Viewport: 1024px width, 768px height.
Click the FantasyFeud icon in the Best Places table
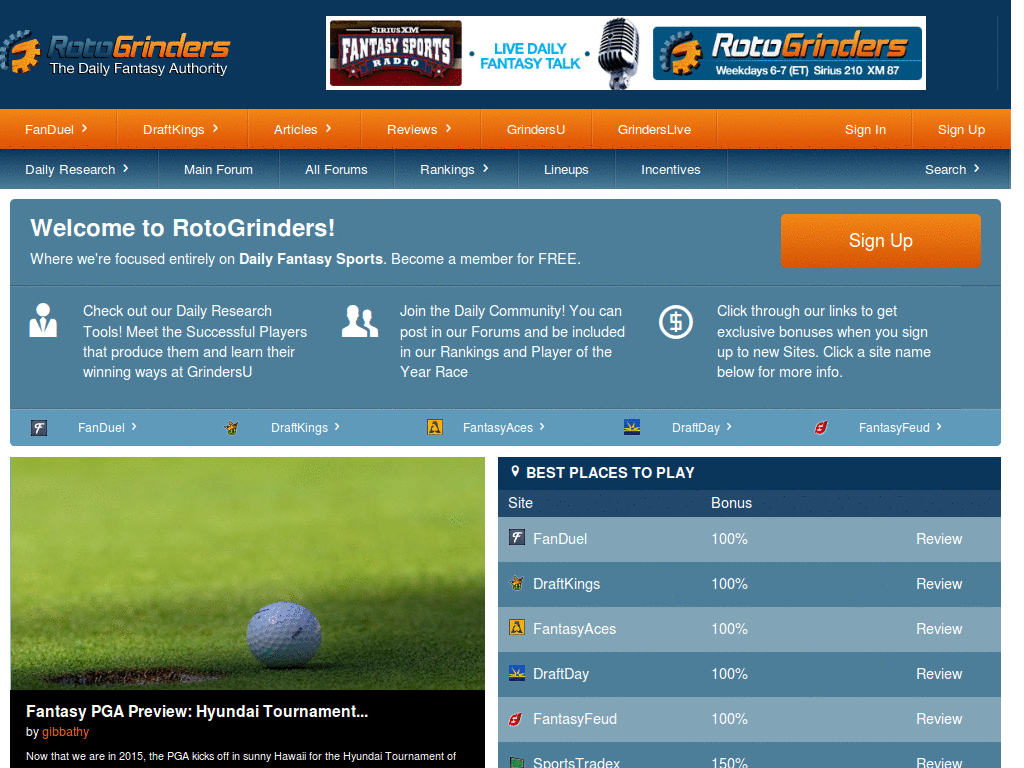(516, 719)
